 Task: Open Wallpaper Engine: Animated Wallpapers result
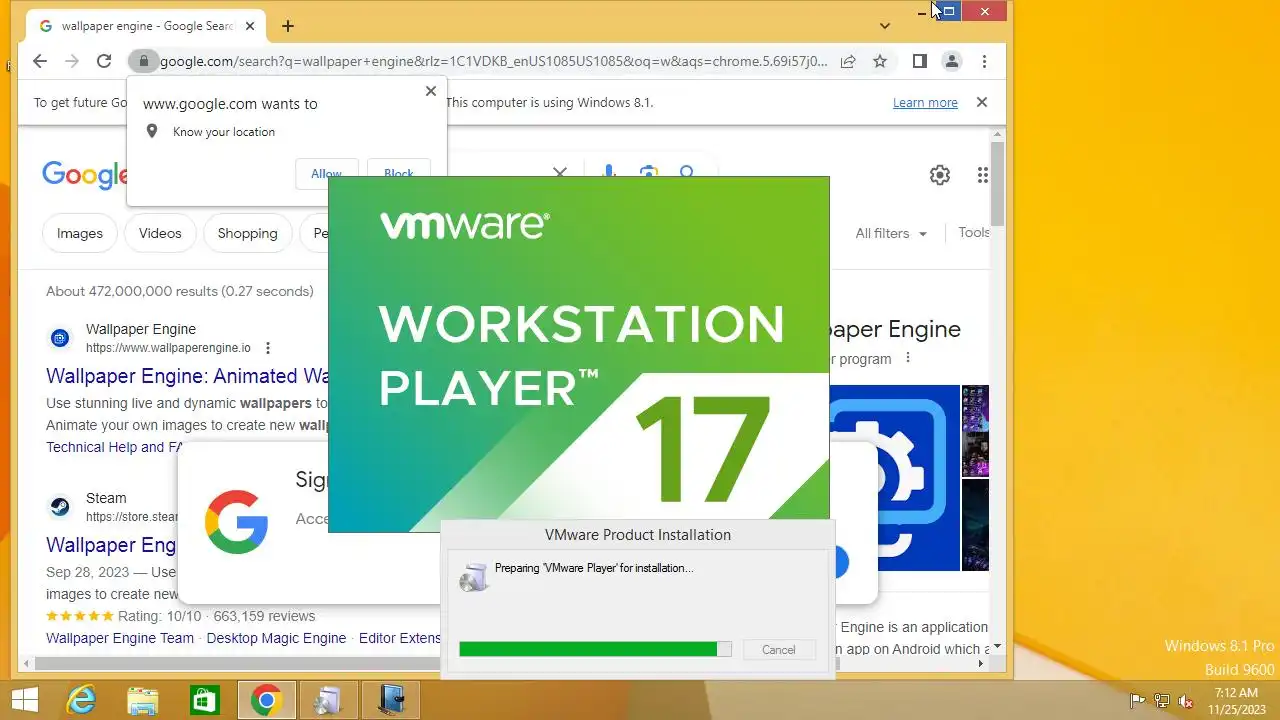[x=187, y=376]
